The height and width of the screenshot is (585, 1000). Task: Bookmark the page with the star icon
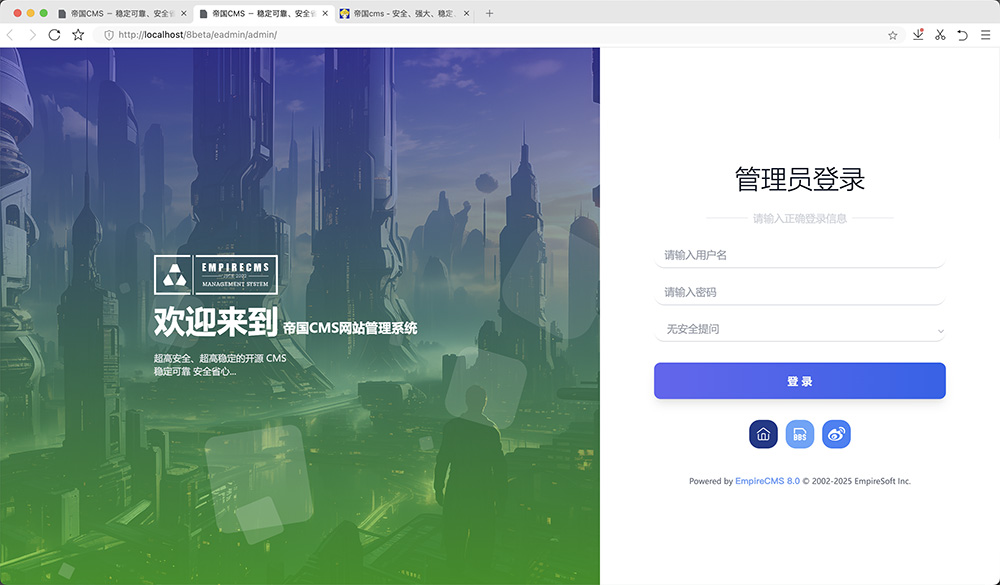(x=893, y=34)
